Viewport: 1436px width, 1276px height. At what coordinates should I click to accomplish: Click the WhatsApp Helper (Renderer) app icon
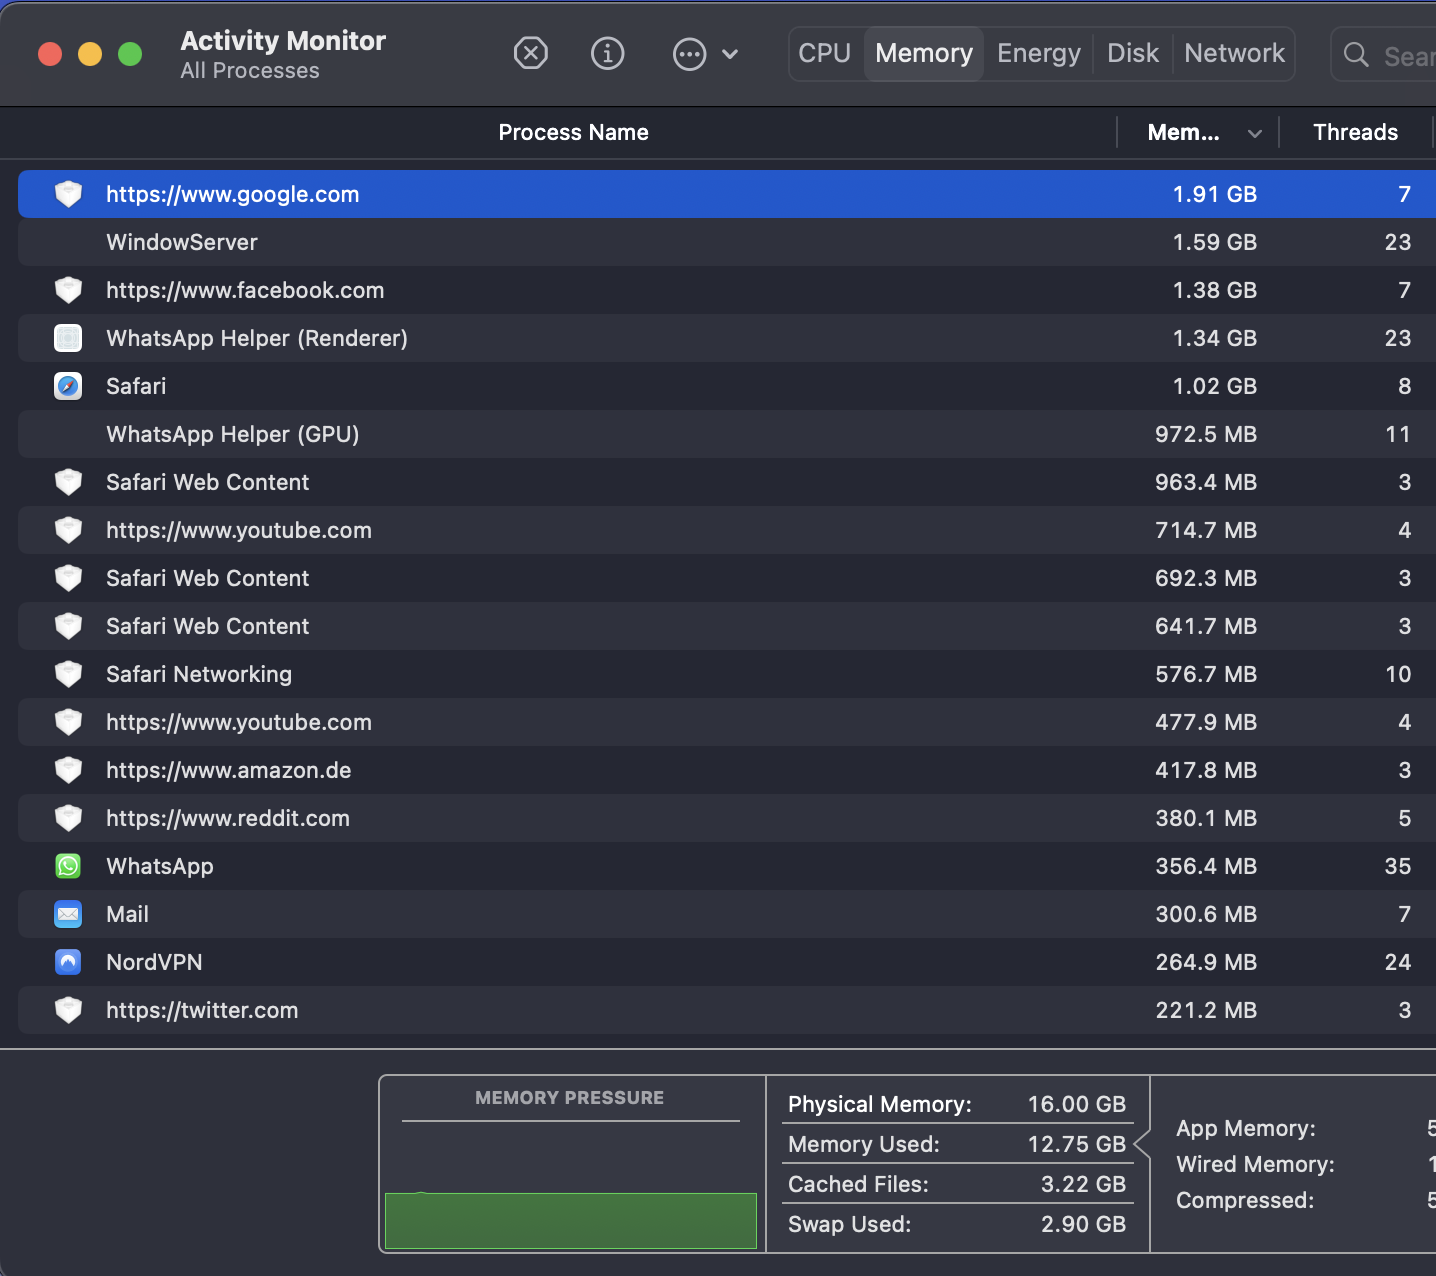68,338
